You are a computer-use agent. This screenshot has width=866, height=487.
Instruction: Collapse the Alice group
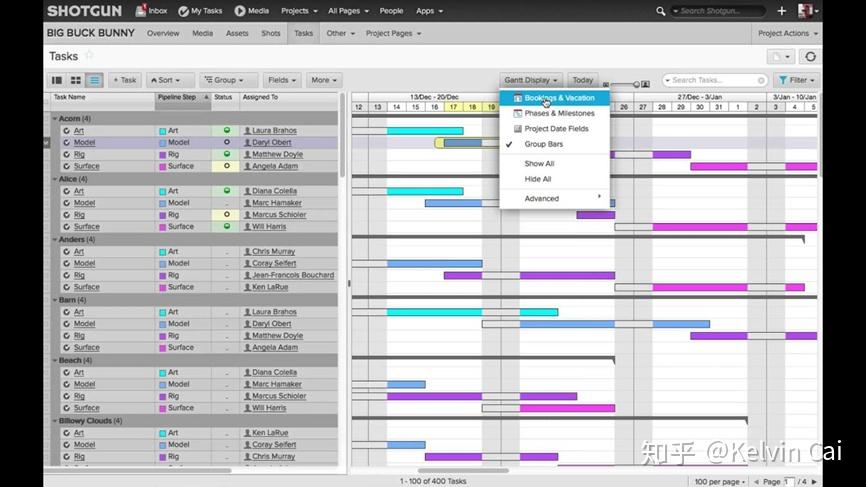click(55, 179)
